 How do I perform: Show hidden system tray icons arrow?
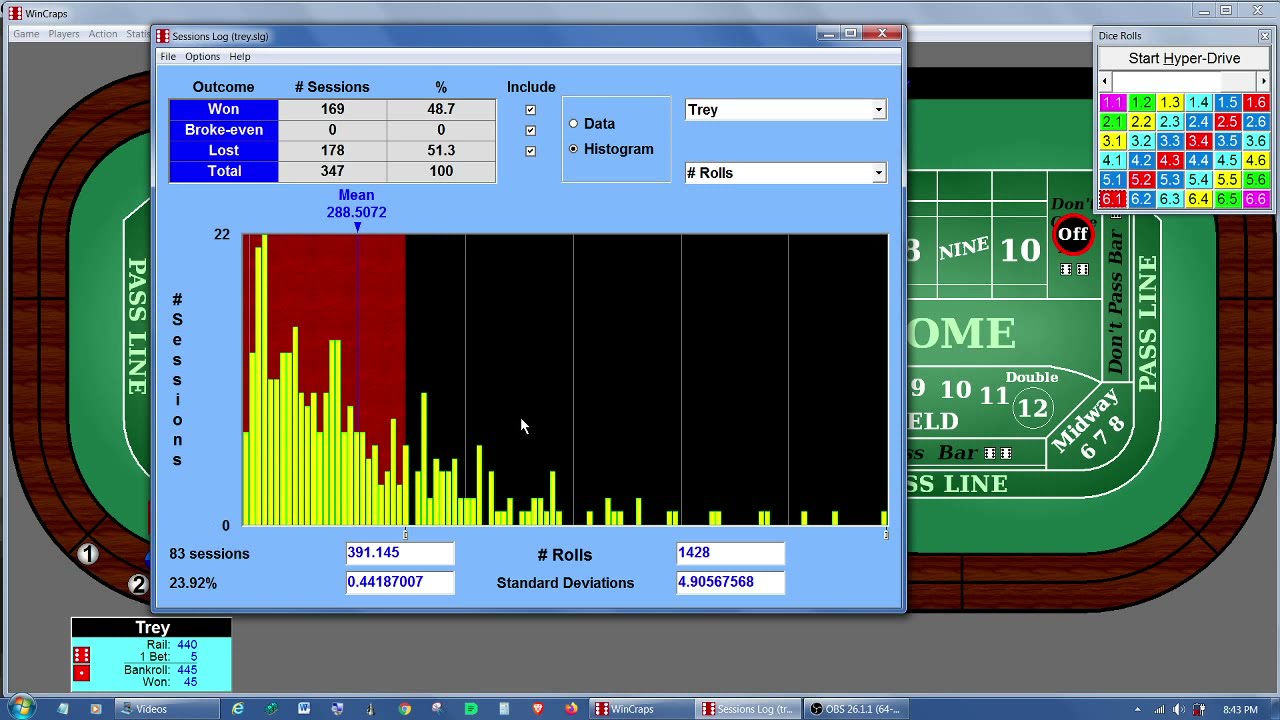[x=1137, y=710]
